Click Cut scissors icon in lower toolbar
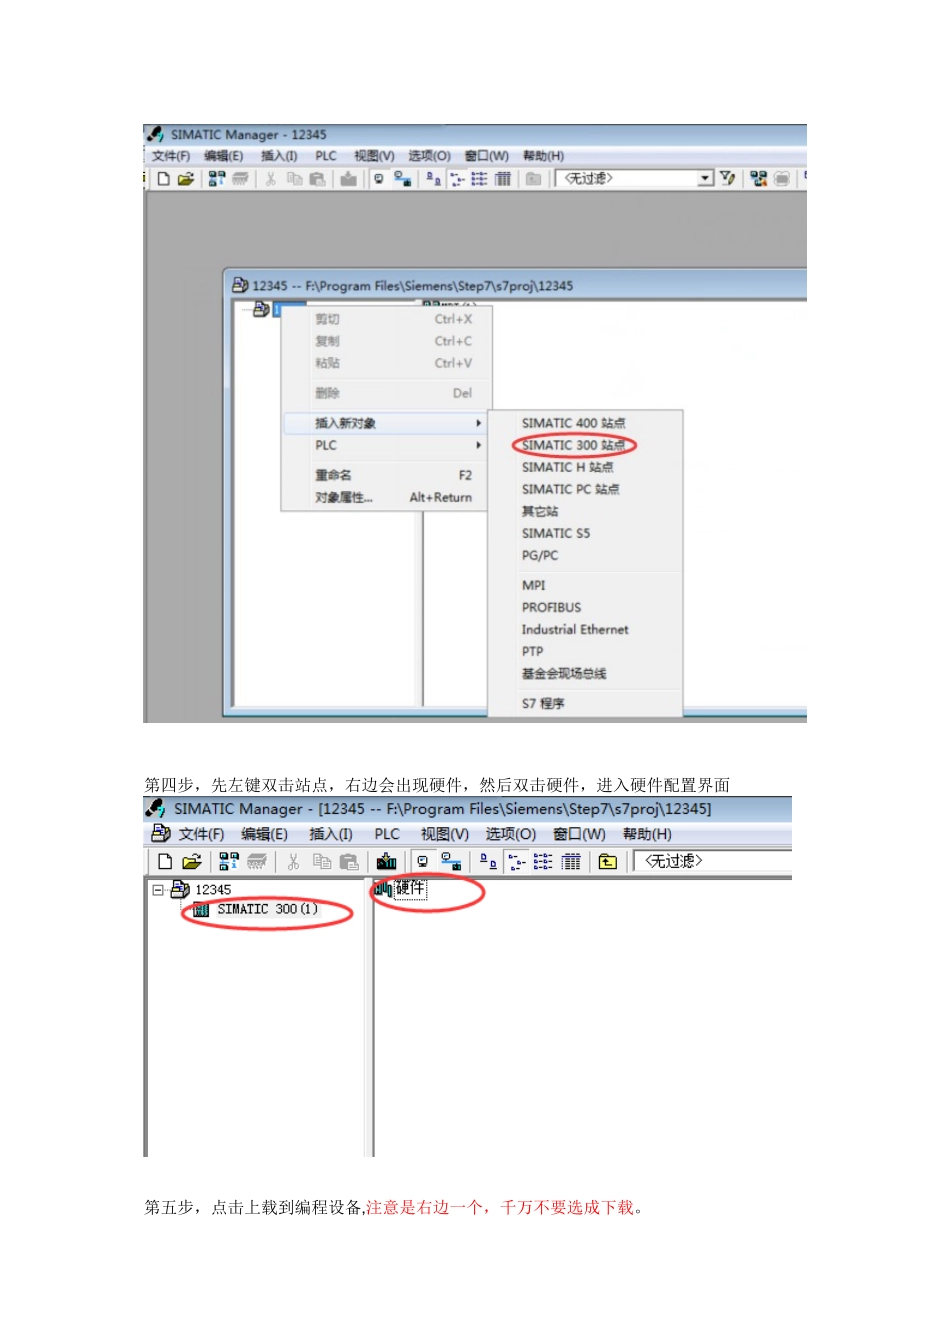The height and width of the screenshot is (1344, 950). pos(293,861)
